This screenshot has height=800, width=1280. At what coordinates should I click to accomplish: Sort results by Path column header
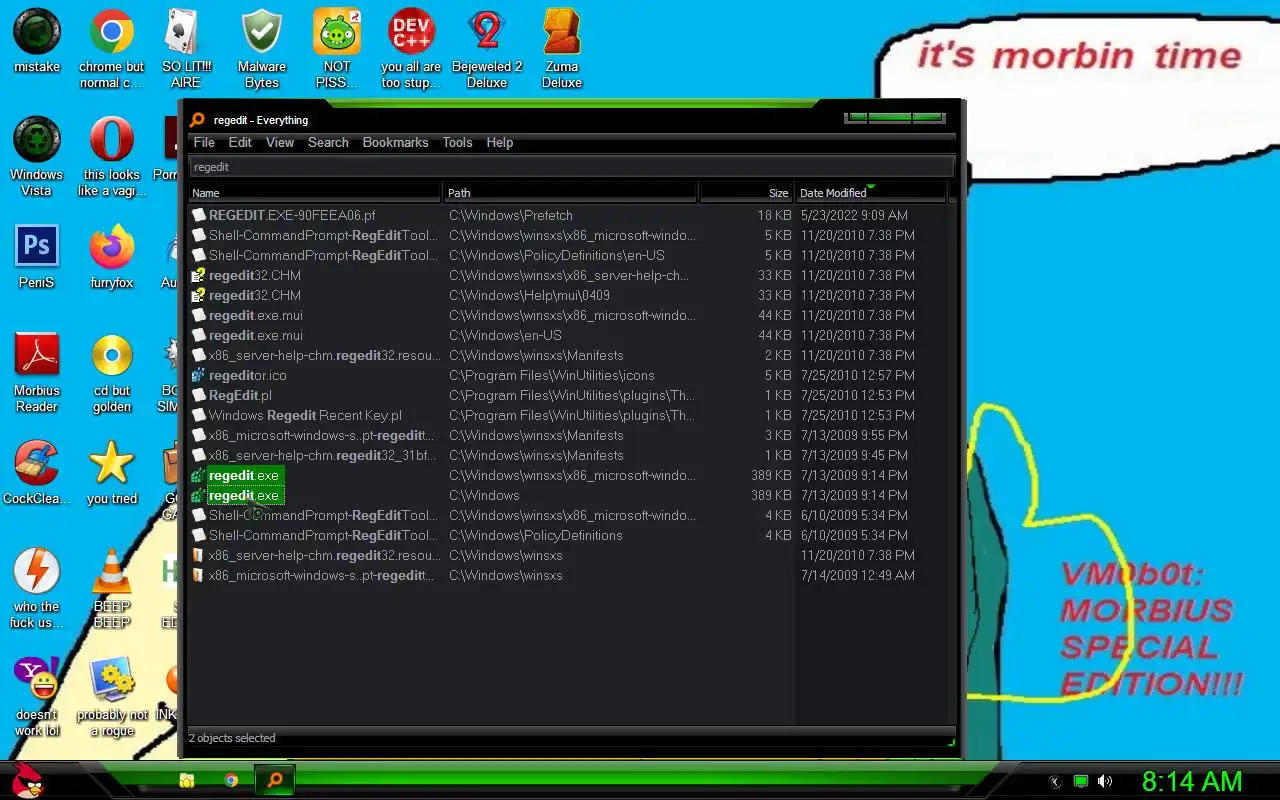tap(570, 193)
